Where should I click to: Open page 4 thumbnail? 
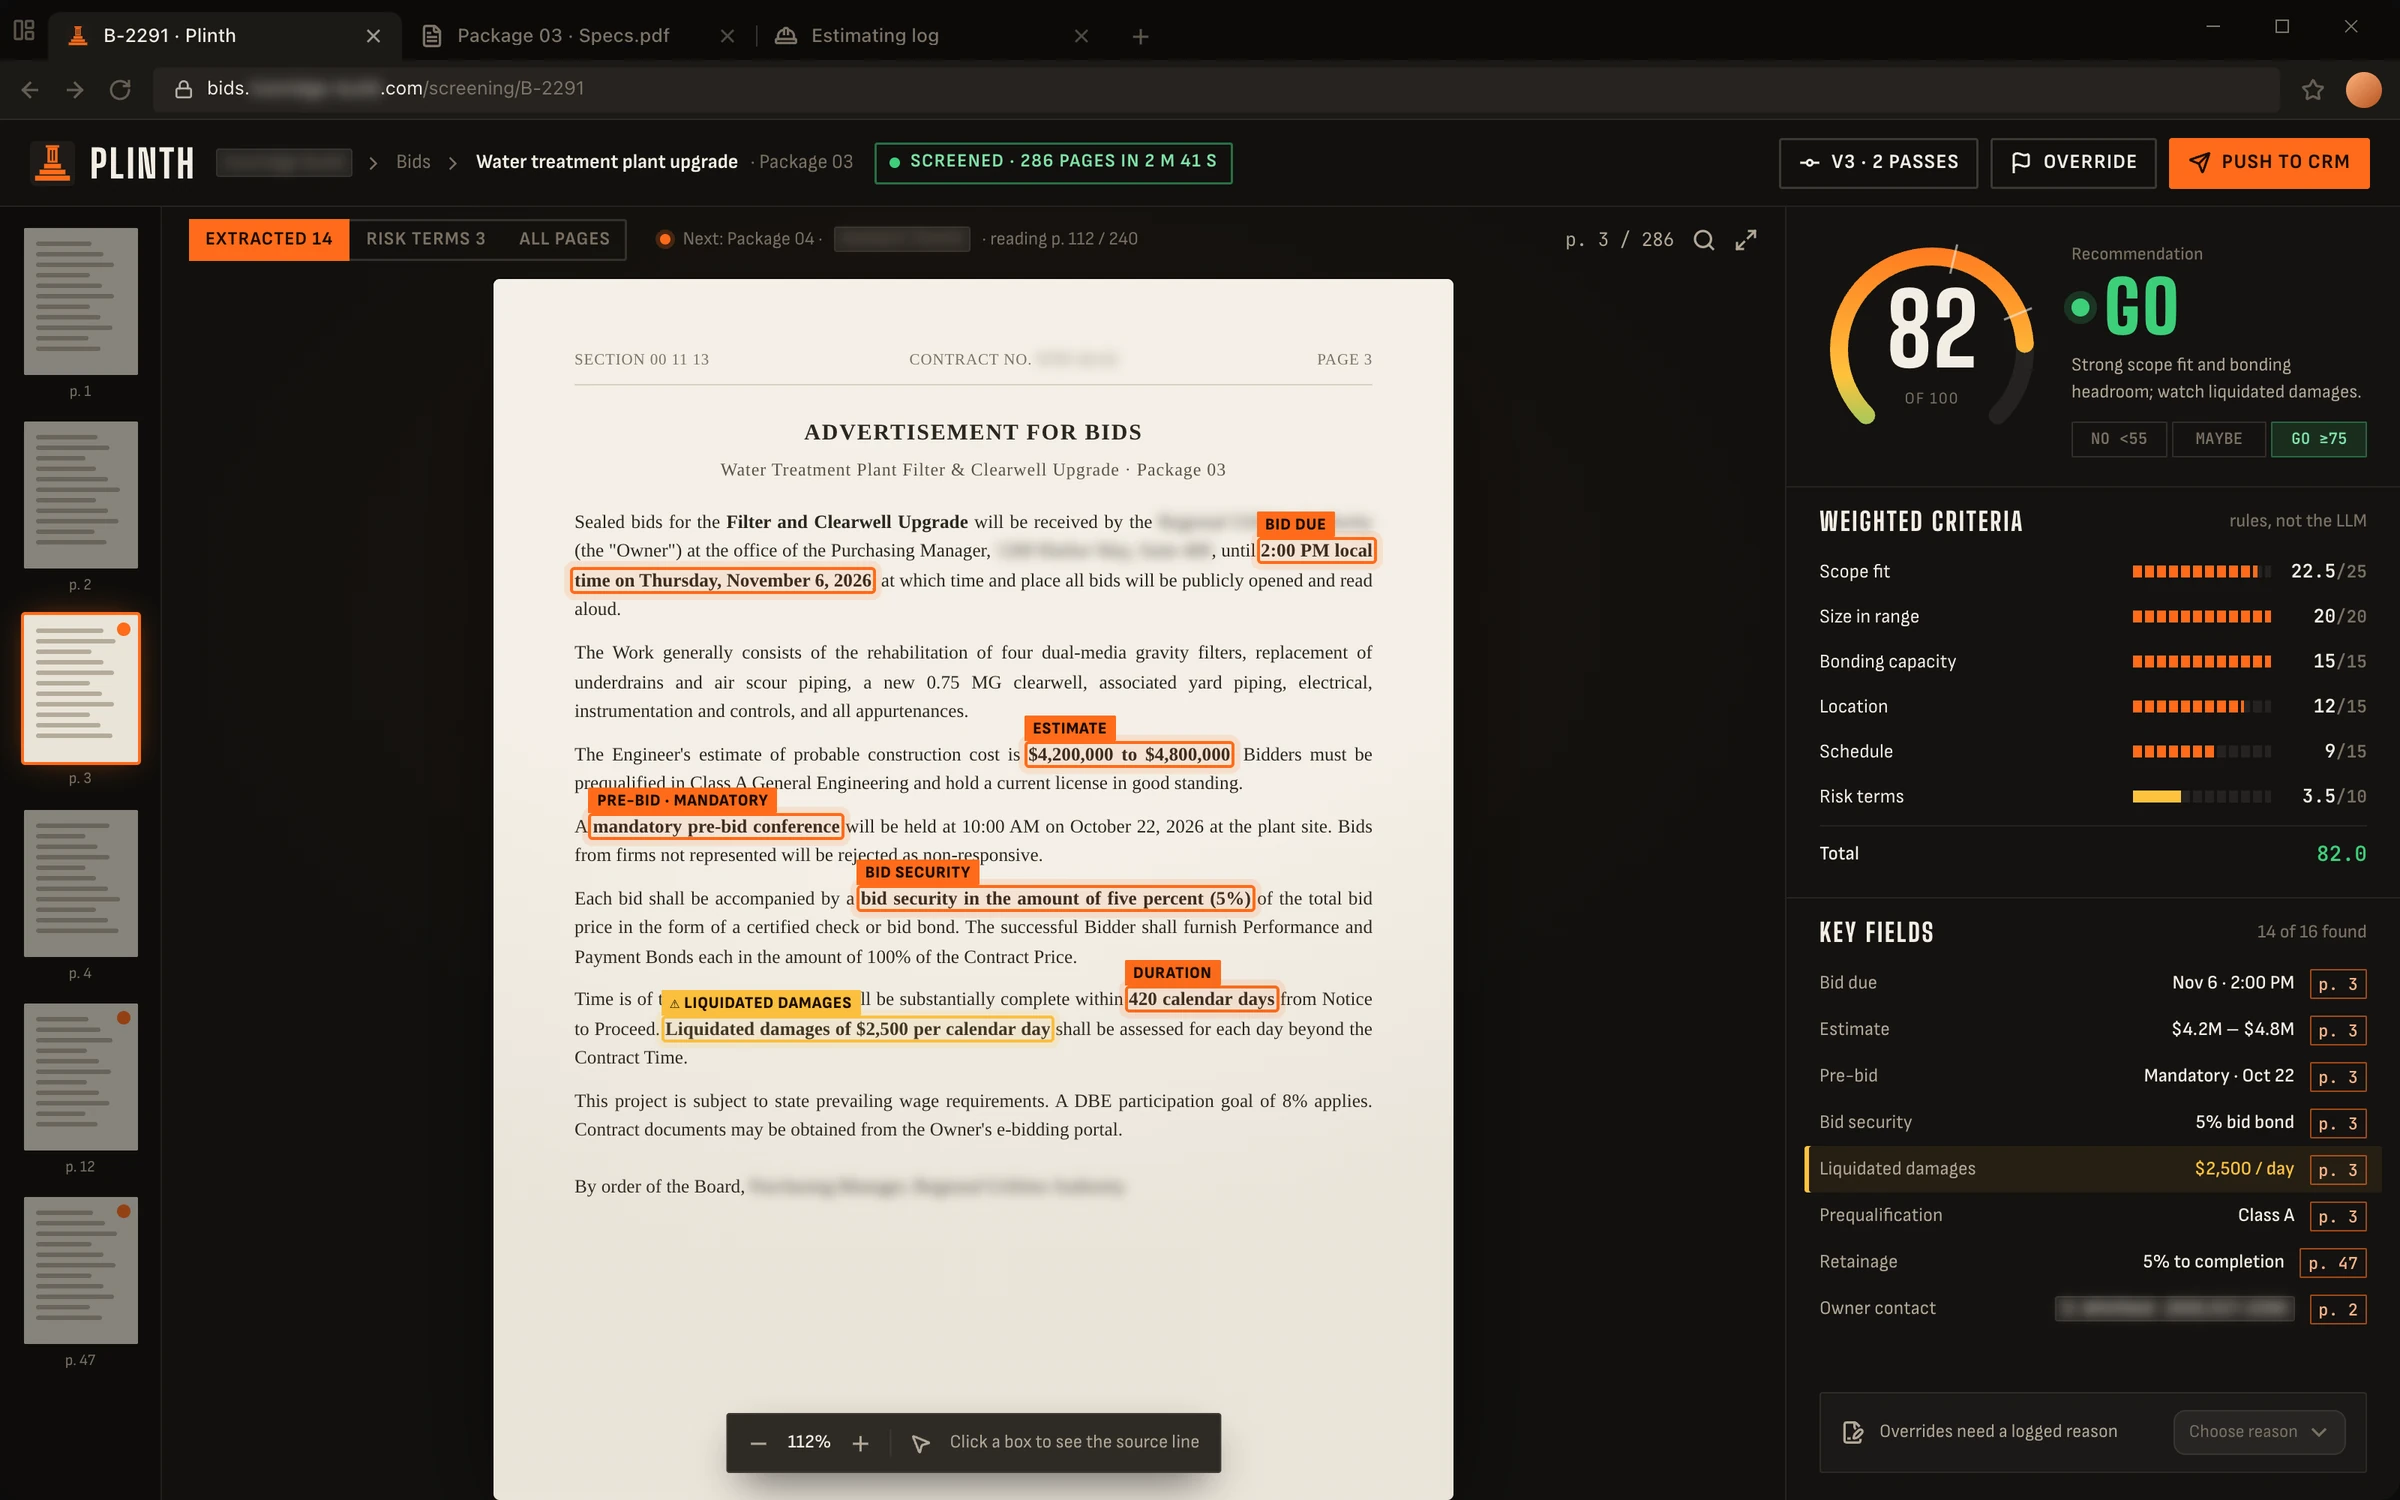point(81,883)
